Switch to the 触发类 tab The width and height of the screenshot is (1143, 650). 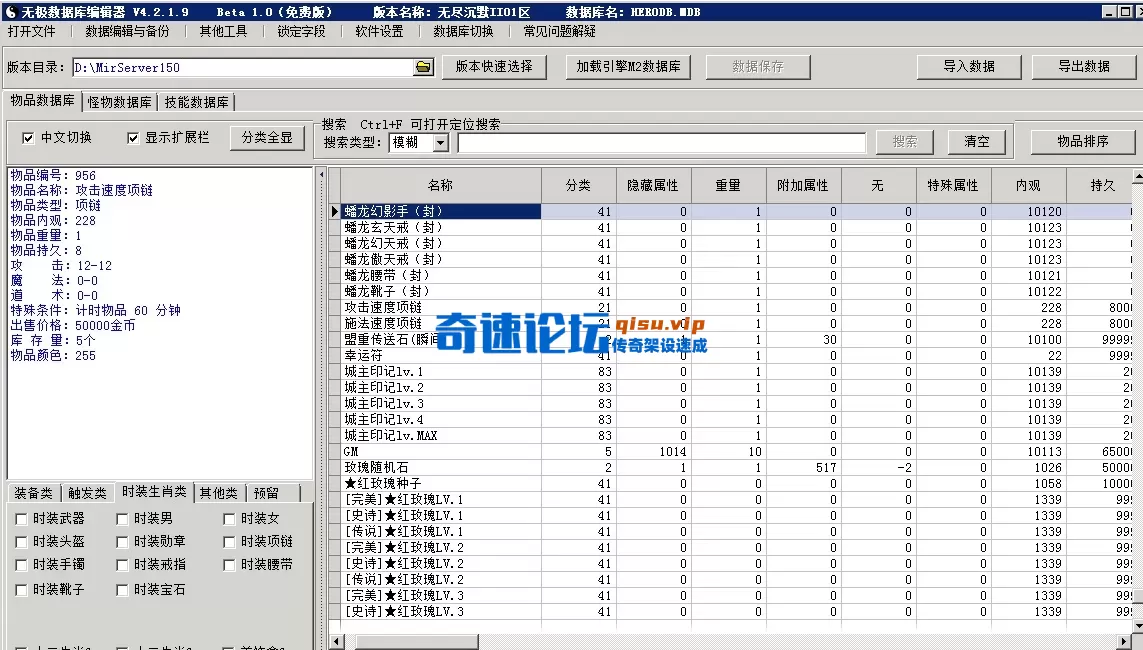click(x=87, y=493)
